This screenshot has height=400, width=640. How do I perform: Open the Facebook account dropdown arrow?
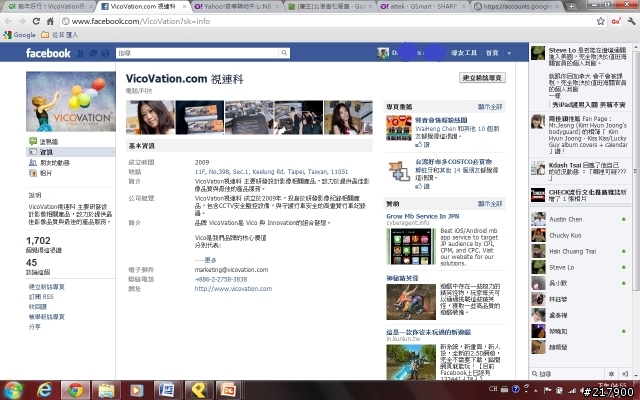click(x=509, y=53)
